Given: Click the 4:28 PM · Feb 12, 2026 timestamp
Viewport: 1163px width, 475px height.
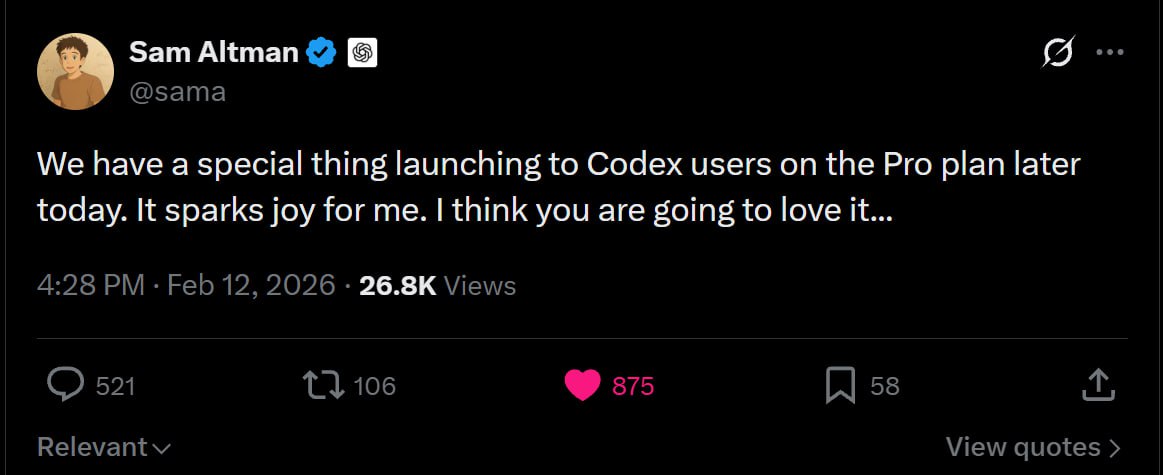Looking at the screenshot, I should click(186, 286).
